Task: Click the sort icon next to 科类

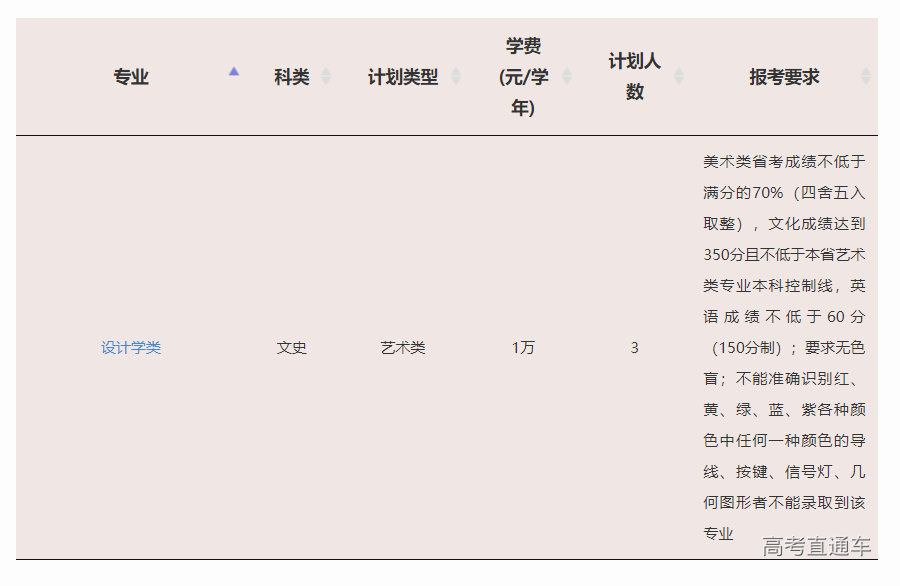Action: coord(326,77)
